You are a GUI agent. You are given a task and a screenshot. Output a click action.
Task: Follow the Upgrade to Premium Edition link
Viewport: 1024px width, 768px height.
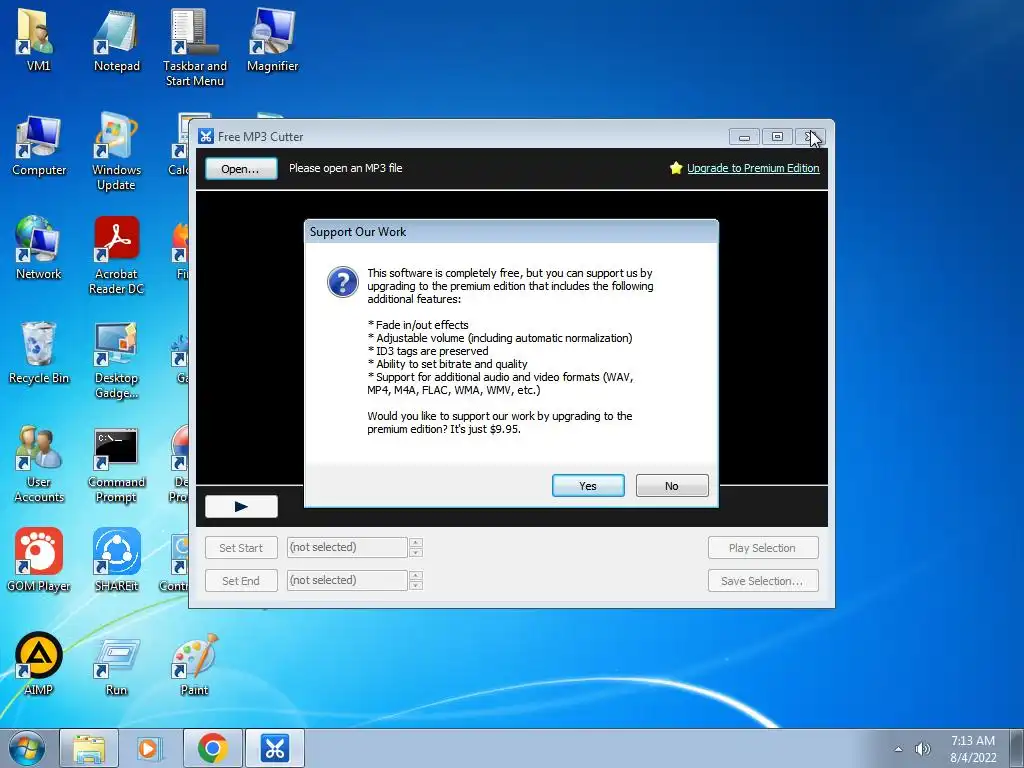(x=752, y=168)
